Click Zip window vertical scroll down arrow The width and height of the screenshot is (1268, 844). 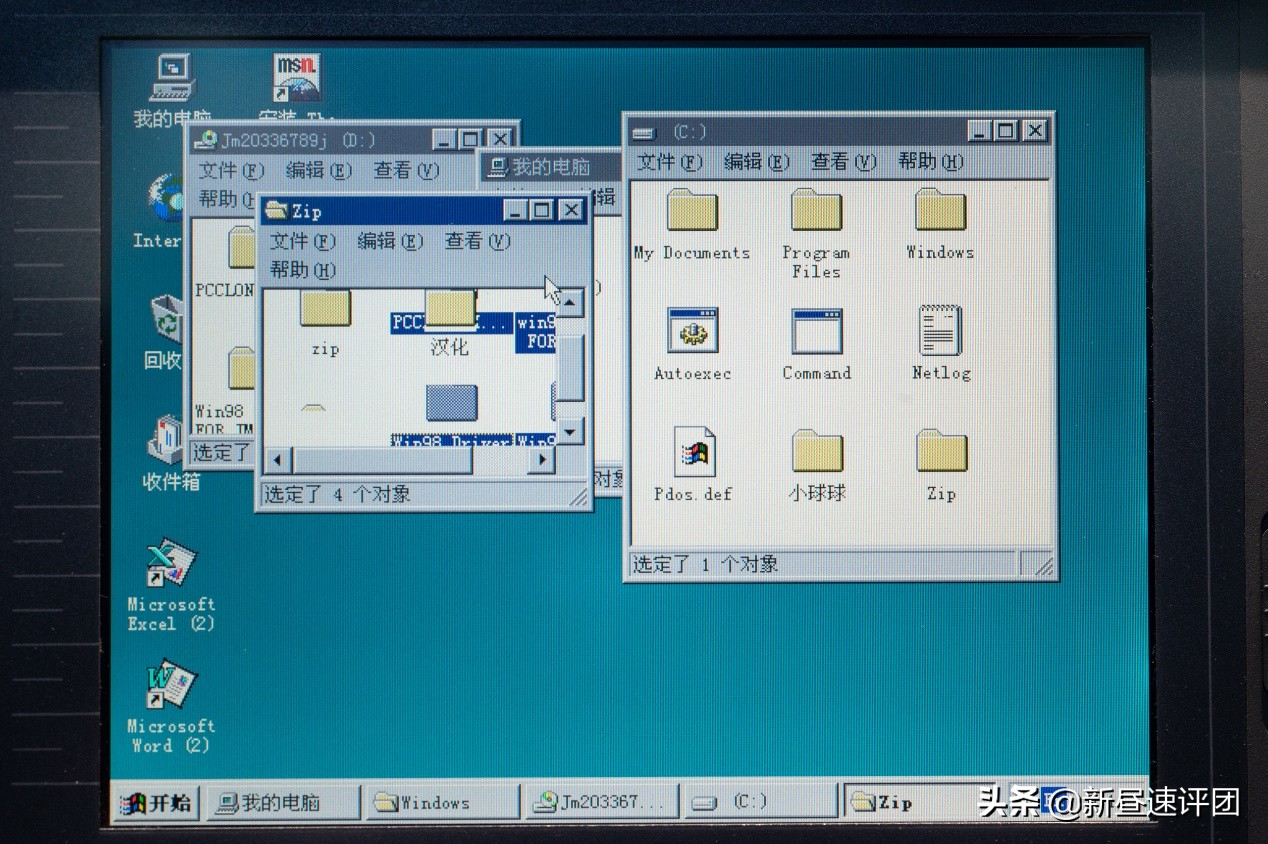click(570, 432)
